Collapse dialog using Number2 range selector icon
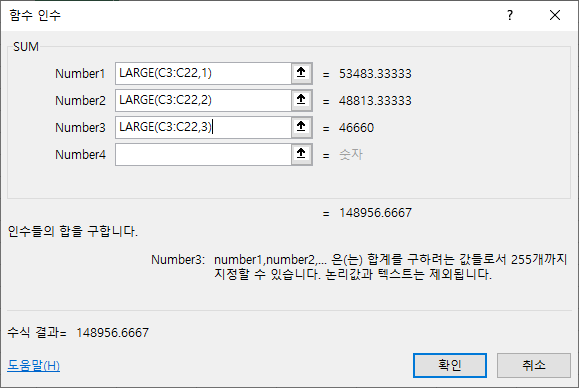 point(301,100)
